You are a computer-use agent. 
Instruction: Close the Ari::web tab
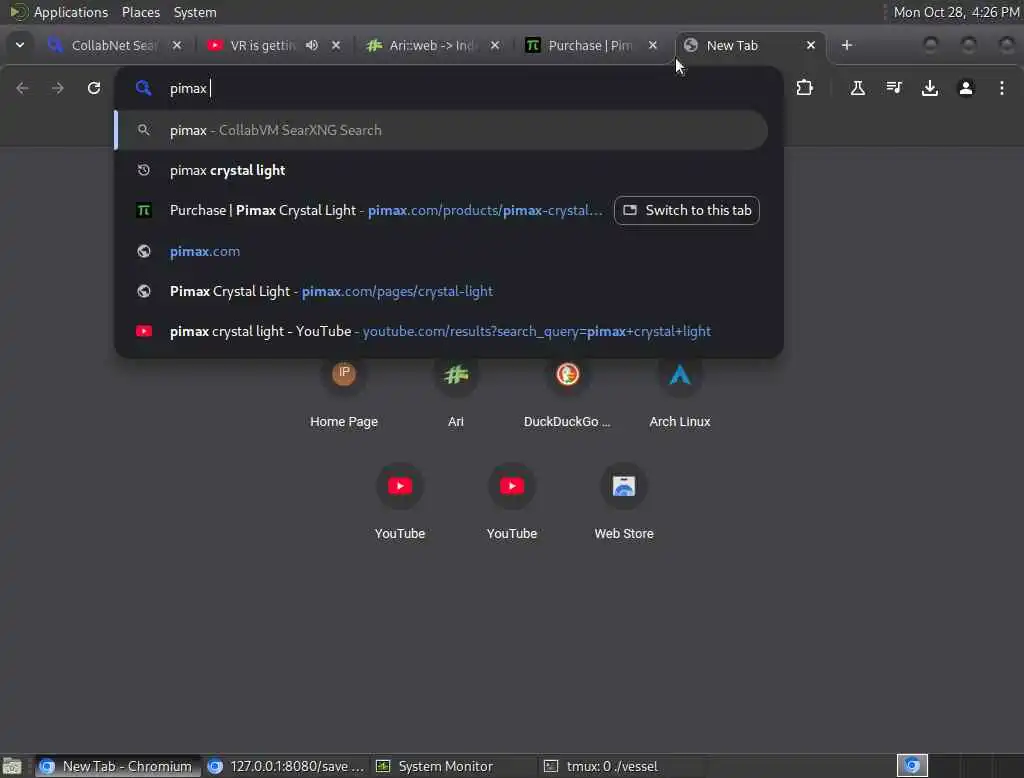(494, 45)
